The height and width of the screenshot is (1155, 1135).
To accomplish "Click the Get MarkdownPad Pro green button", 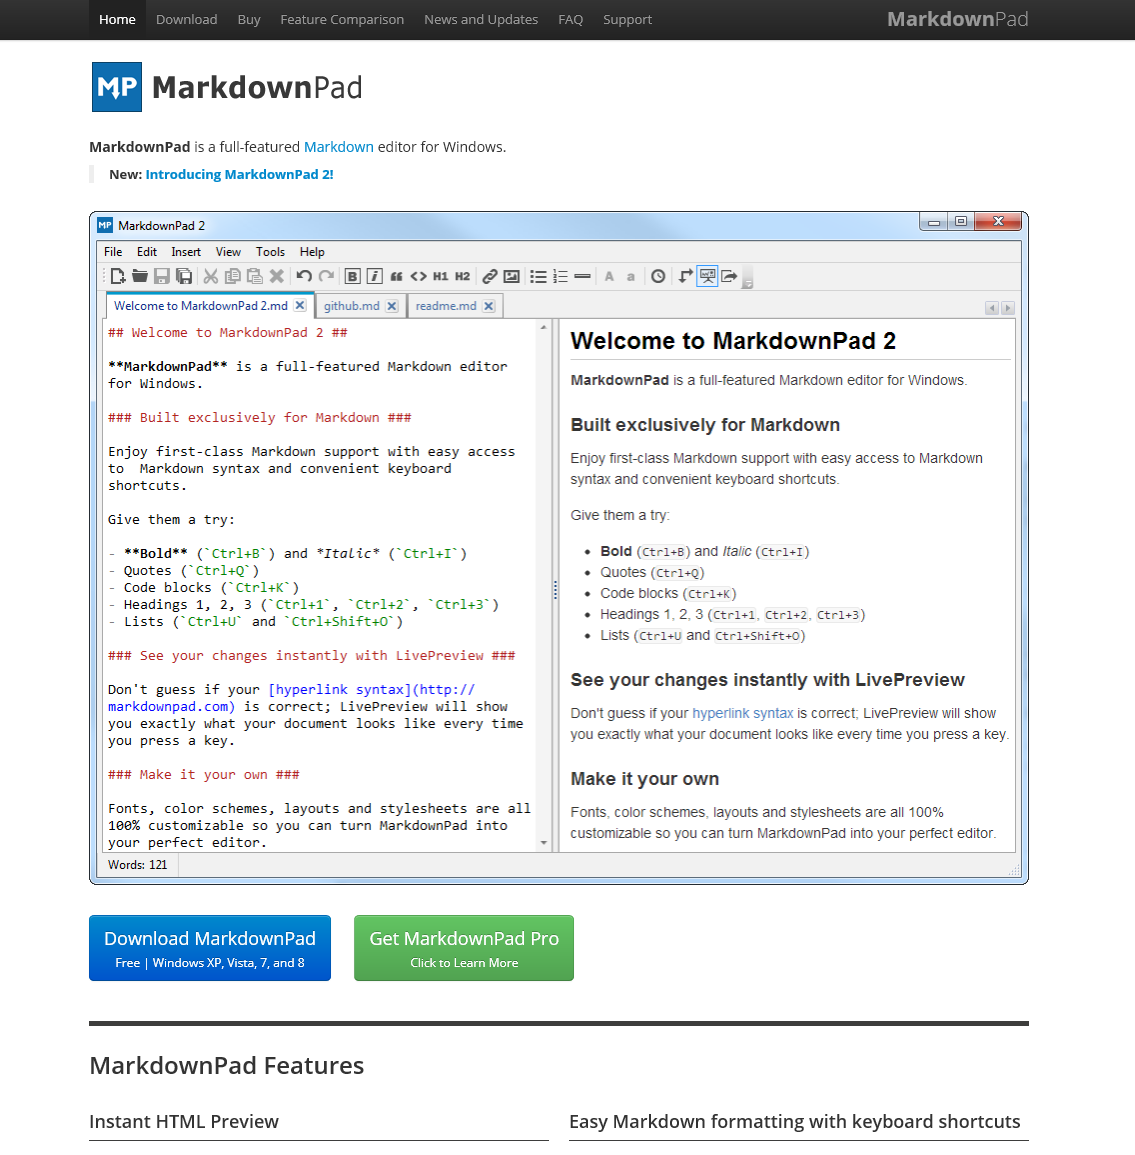I will click(464, 948).
